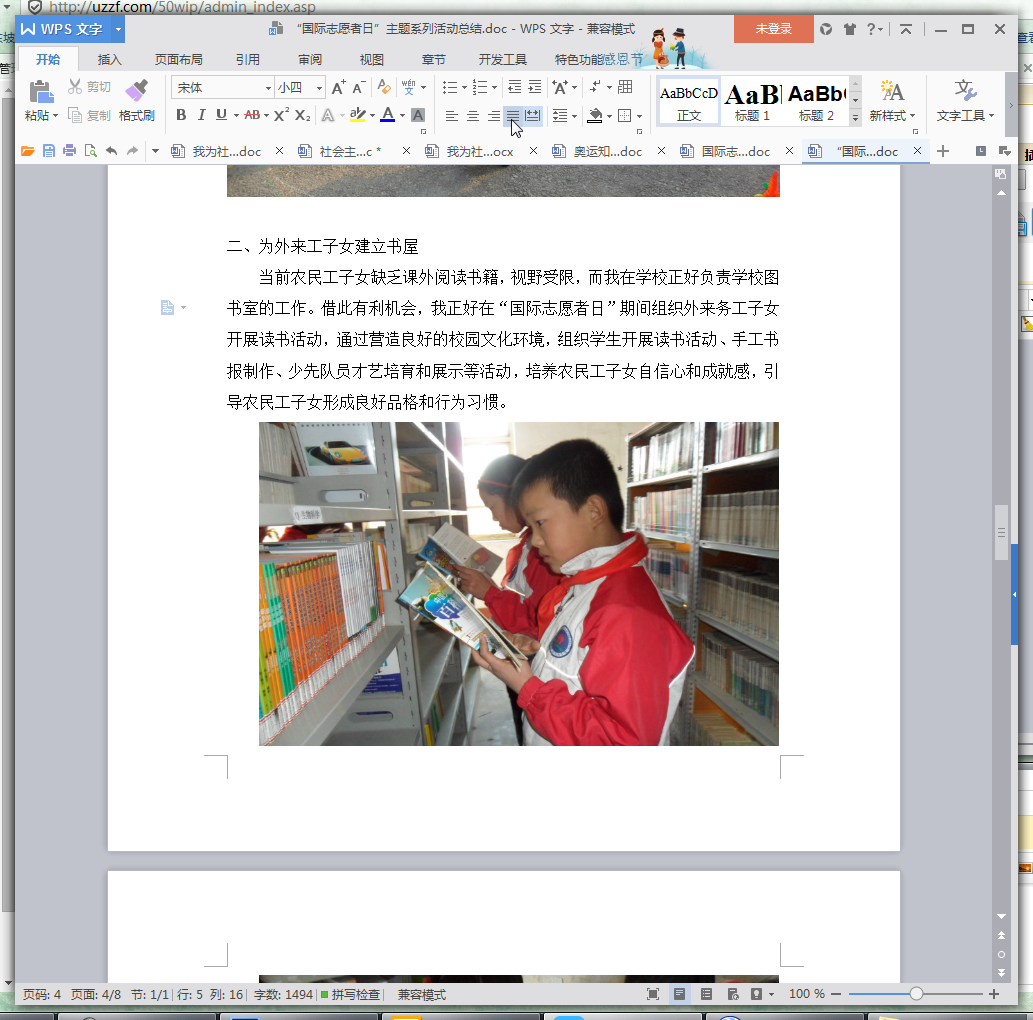The width and height of the screenshot is (1033, 1020).
Task: Click the insert table grid icon
Action: 625,87
